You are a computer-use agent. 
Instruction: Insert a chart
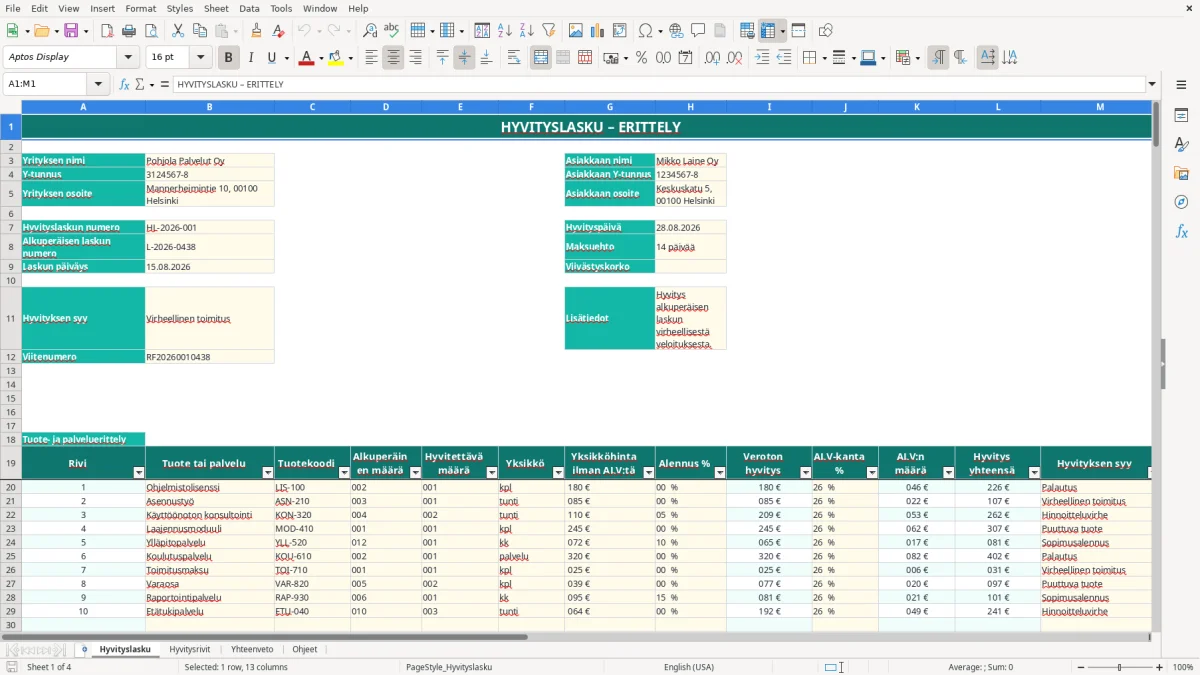pos(598,31)
